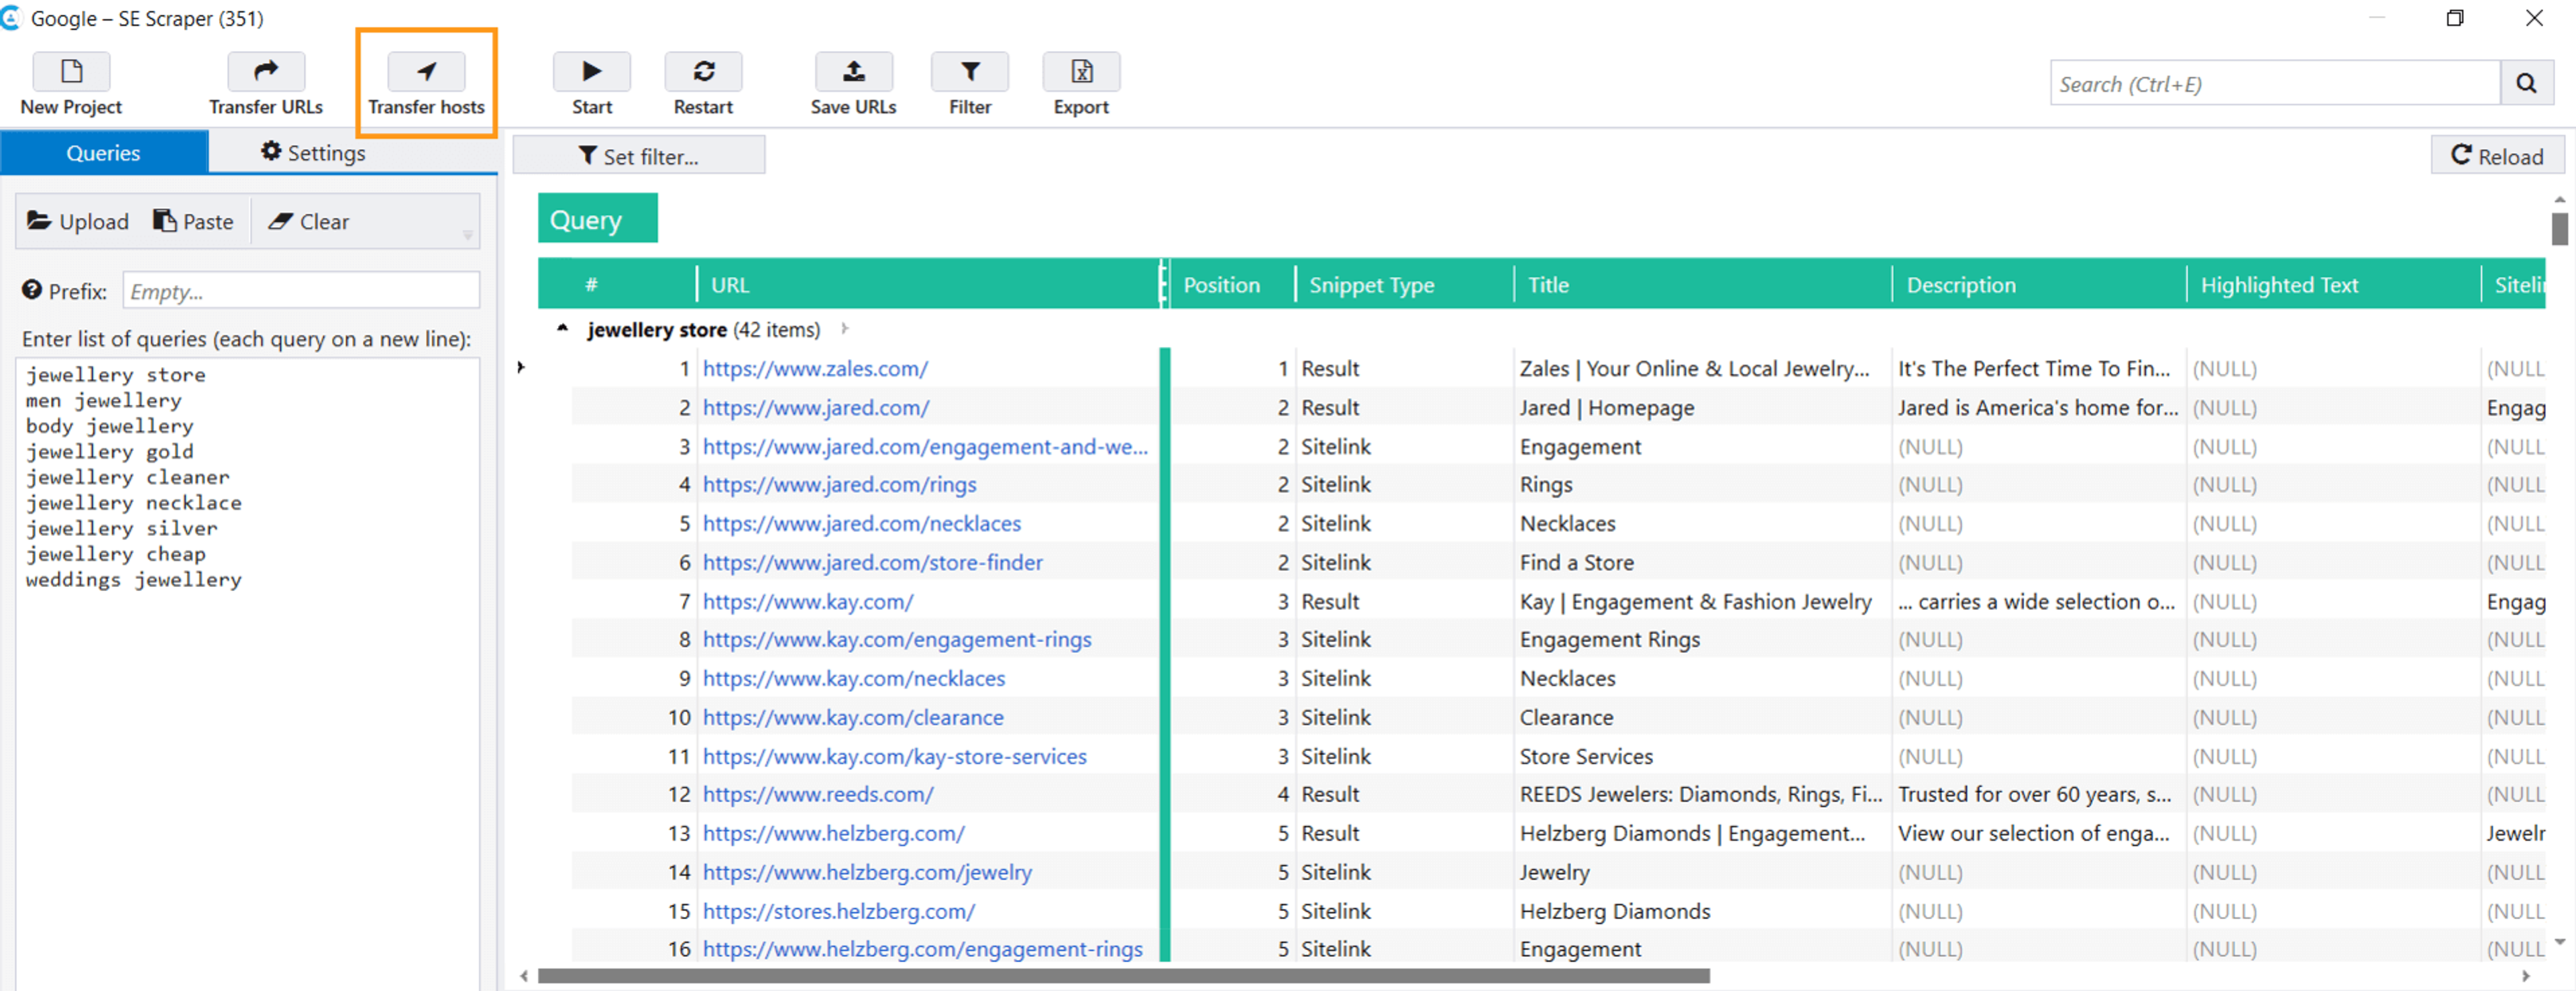Focus the Search (Ctrl+E) field
The height and width of the screenshot is (991, 2576).
click(x=2275, y=83)
